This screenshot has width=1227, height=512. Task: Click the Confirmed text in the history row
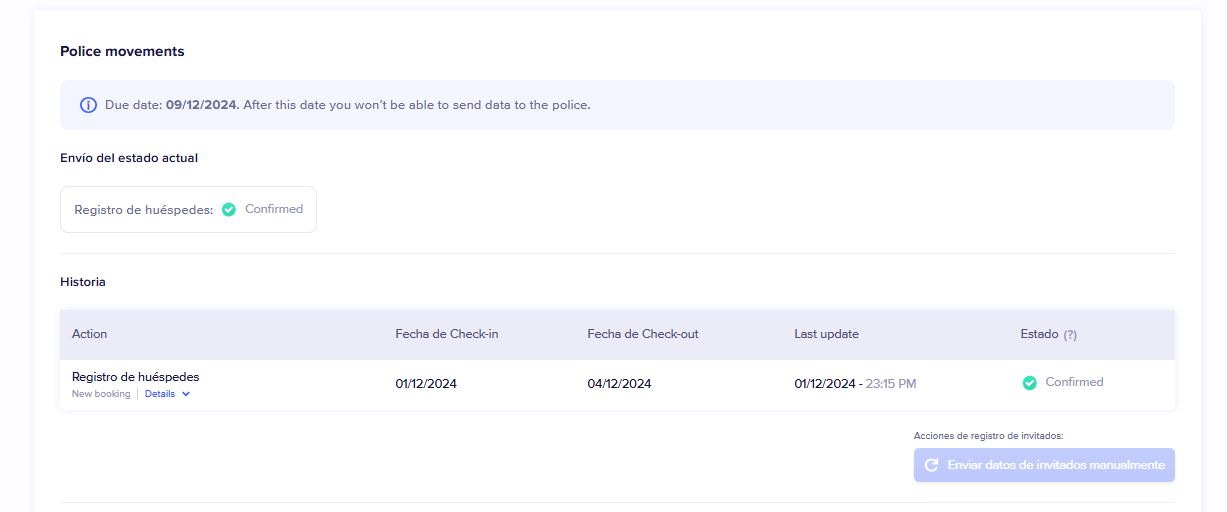1074,382
